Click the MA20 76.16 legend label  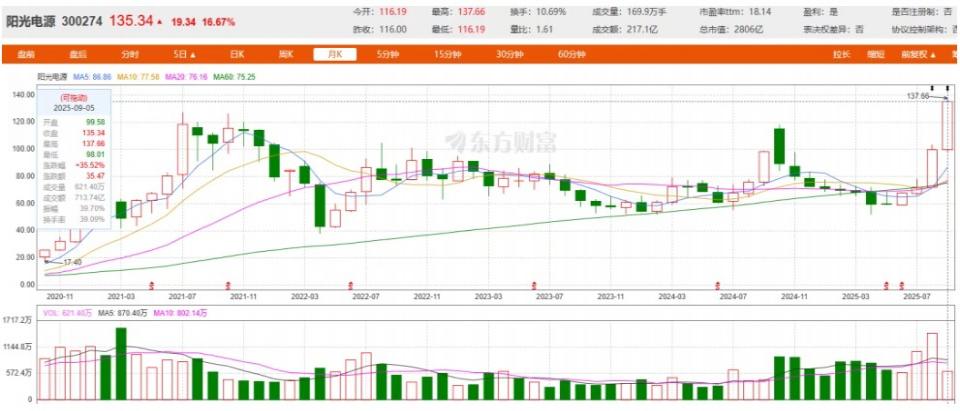pyautogui.click(x=187, y=77)
